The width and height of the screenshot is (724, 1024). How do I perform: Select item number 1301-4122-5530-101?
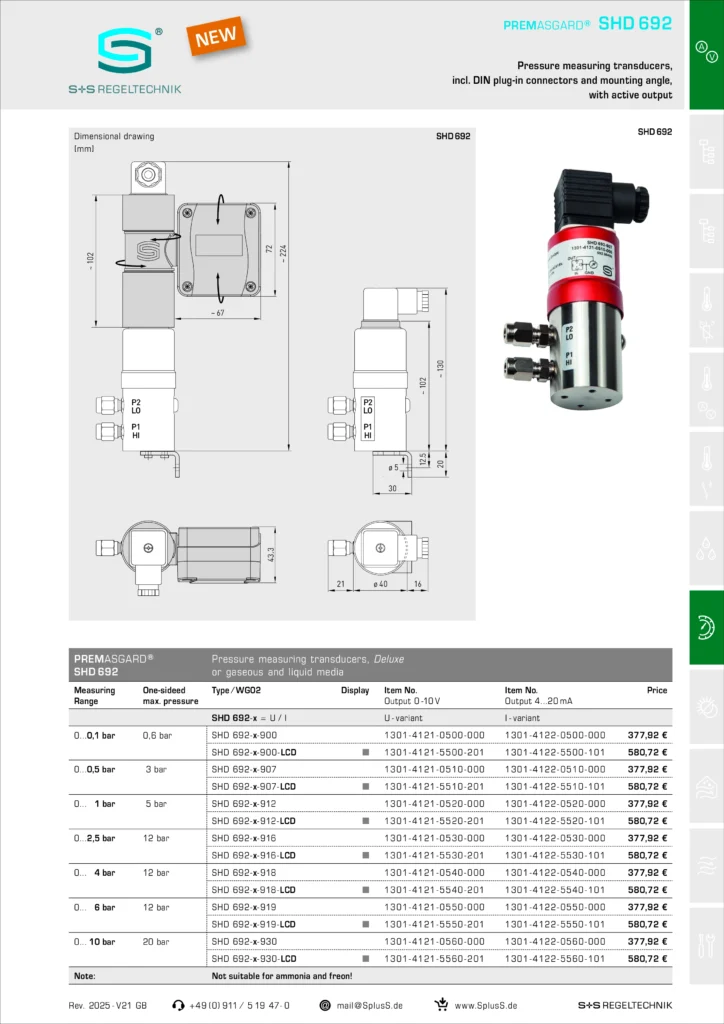(x=555, y=856)
